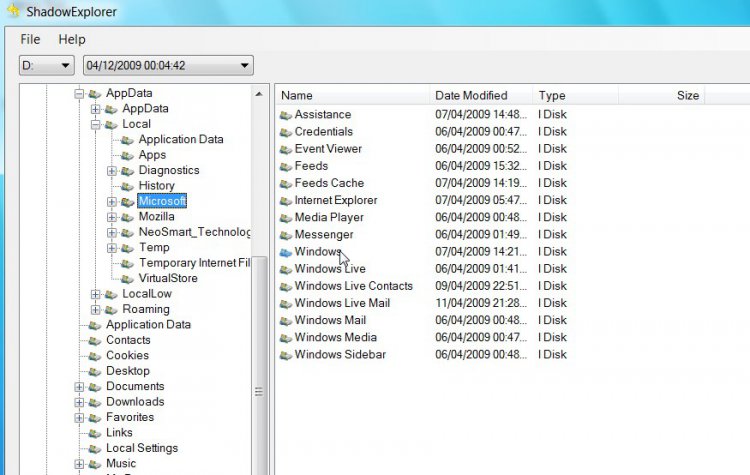This screenshot has width=750, height=475.
Task: Open the Help menu
Action: click(x=72, y=39)
